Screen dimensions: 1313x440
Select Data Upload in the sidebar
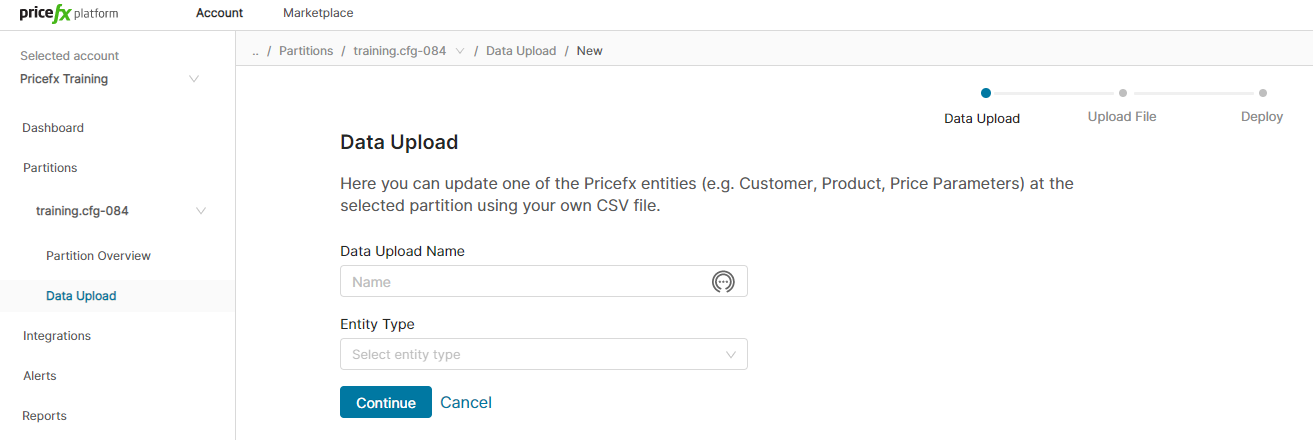pos(81,296)
